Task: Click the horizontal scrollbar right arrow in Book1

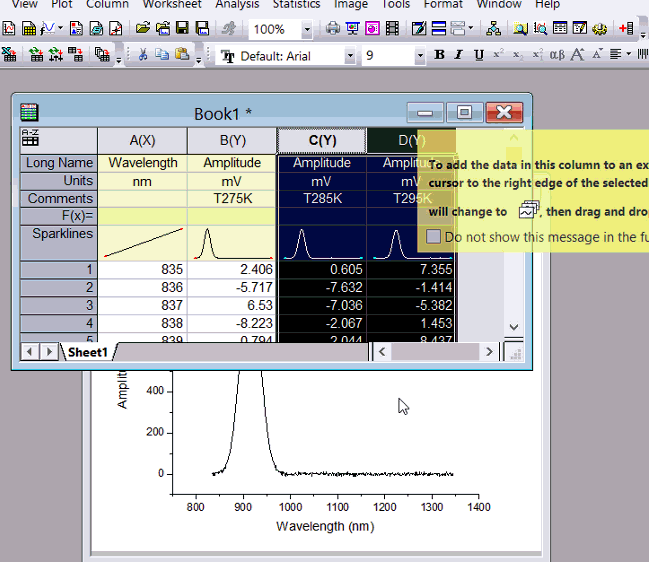Action: tap(489, 352)
